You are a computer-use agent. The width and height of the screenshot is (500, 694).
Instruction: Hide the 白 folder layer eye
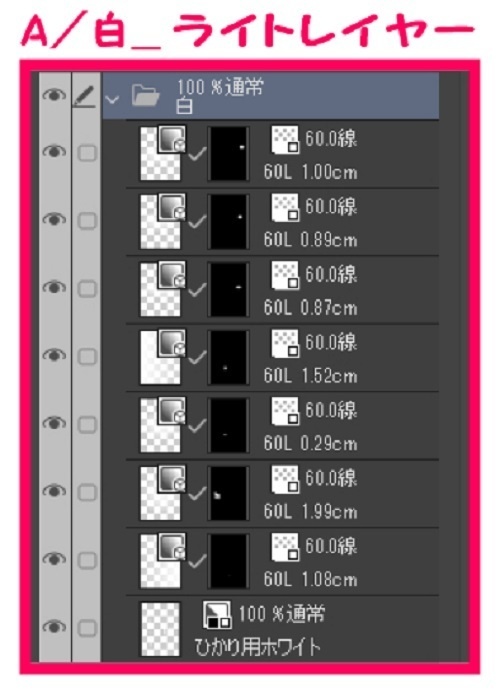tap(54, 95)
